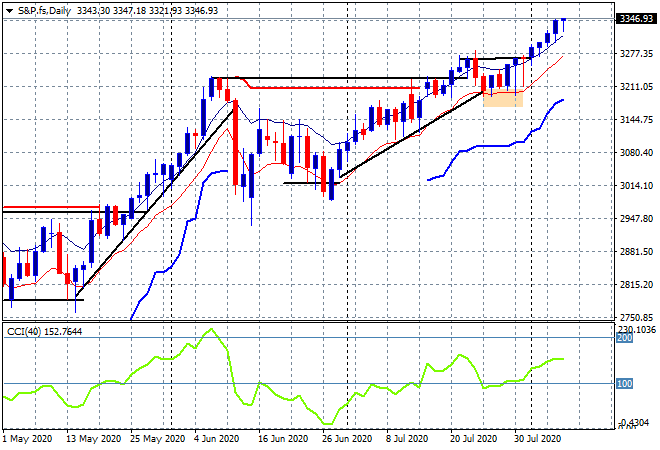
Task: Click the 3211.05 price axis label
Action: click(x=636, y=87)
